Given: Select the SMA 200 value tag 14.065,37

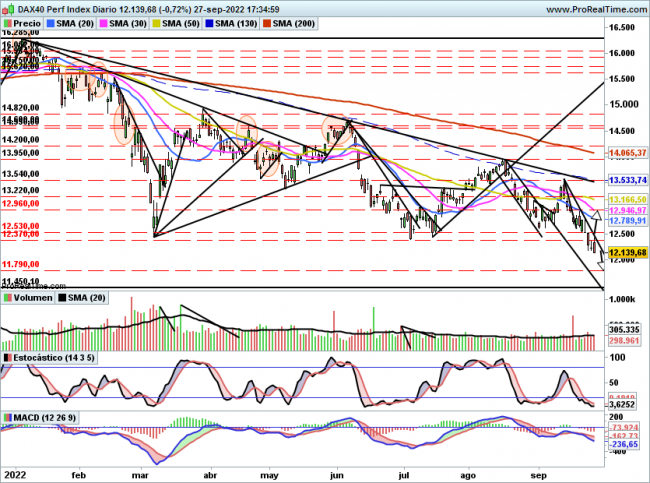Looking at the screenshot, I should point(627,153).
